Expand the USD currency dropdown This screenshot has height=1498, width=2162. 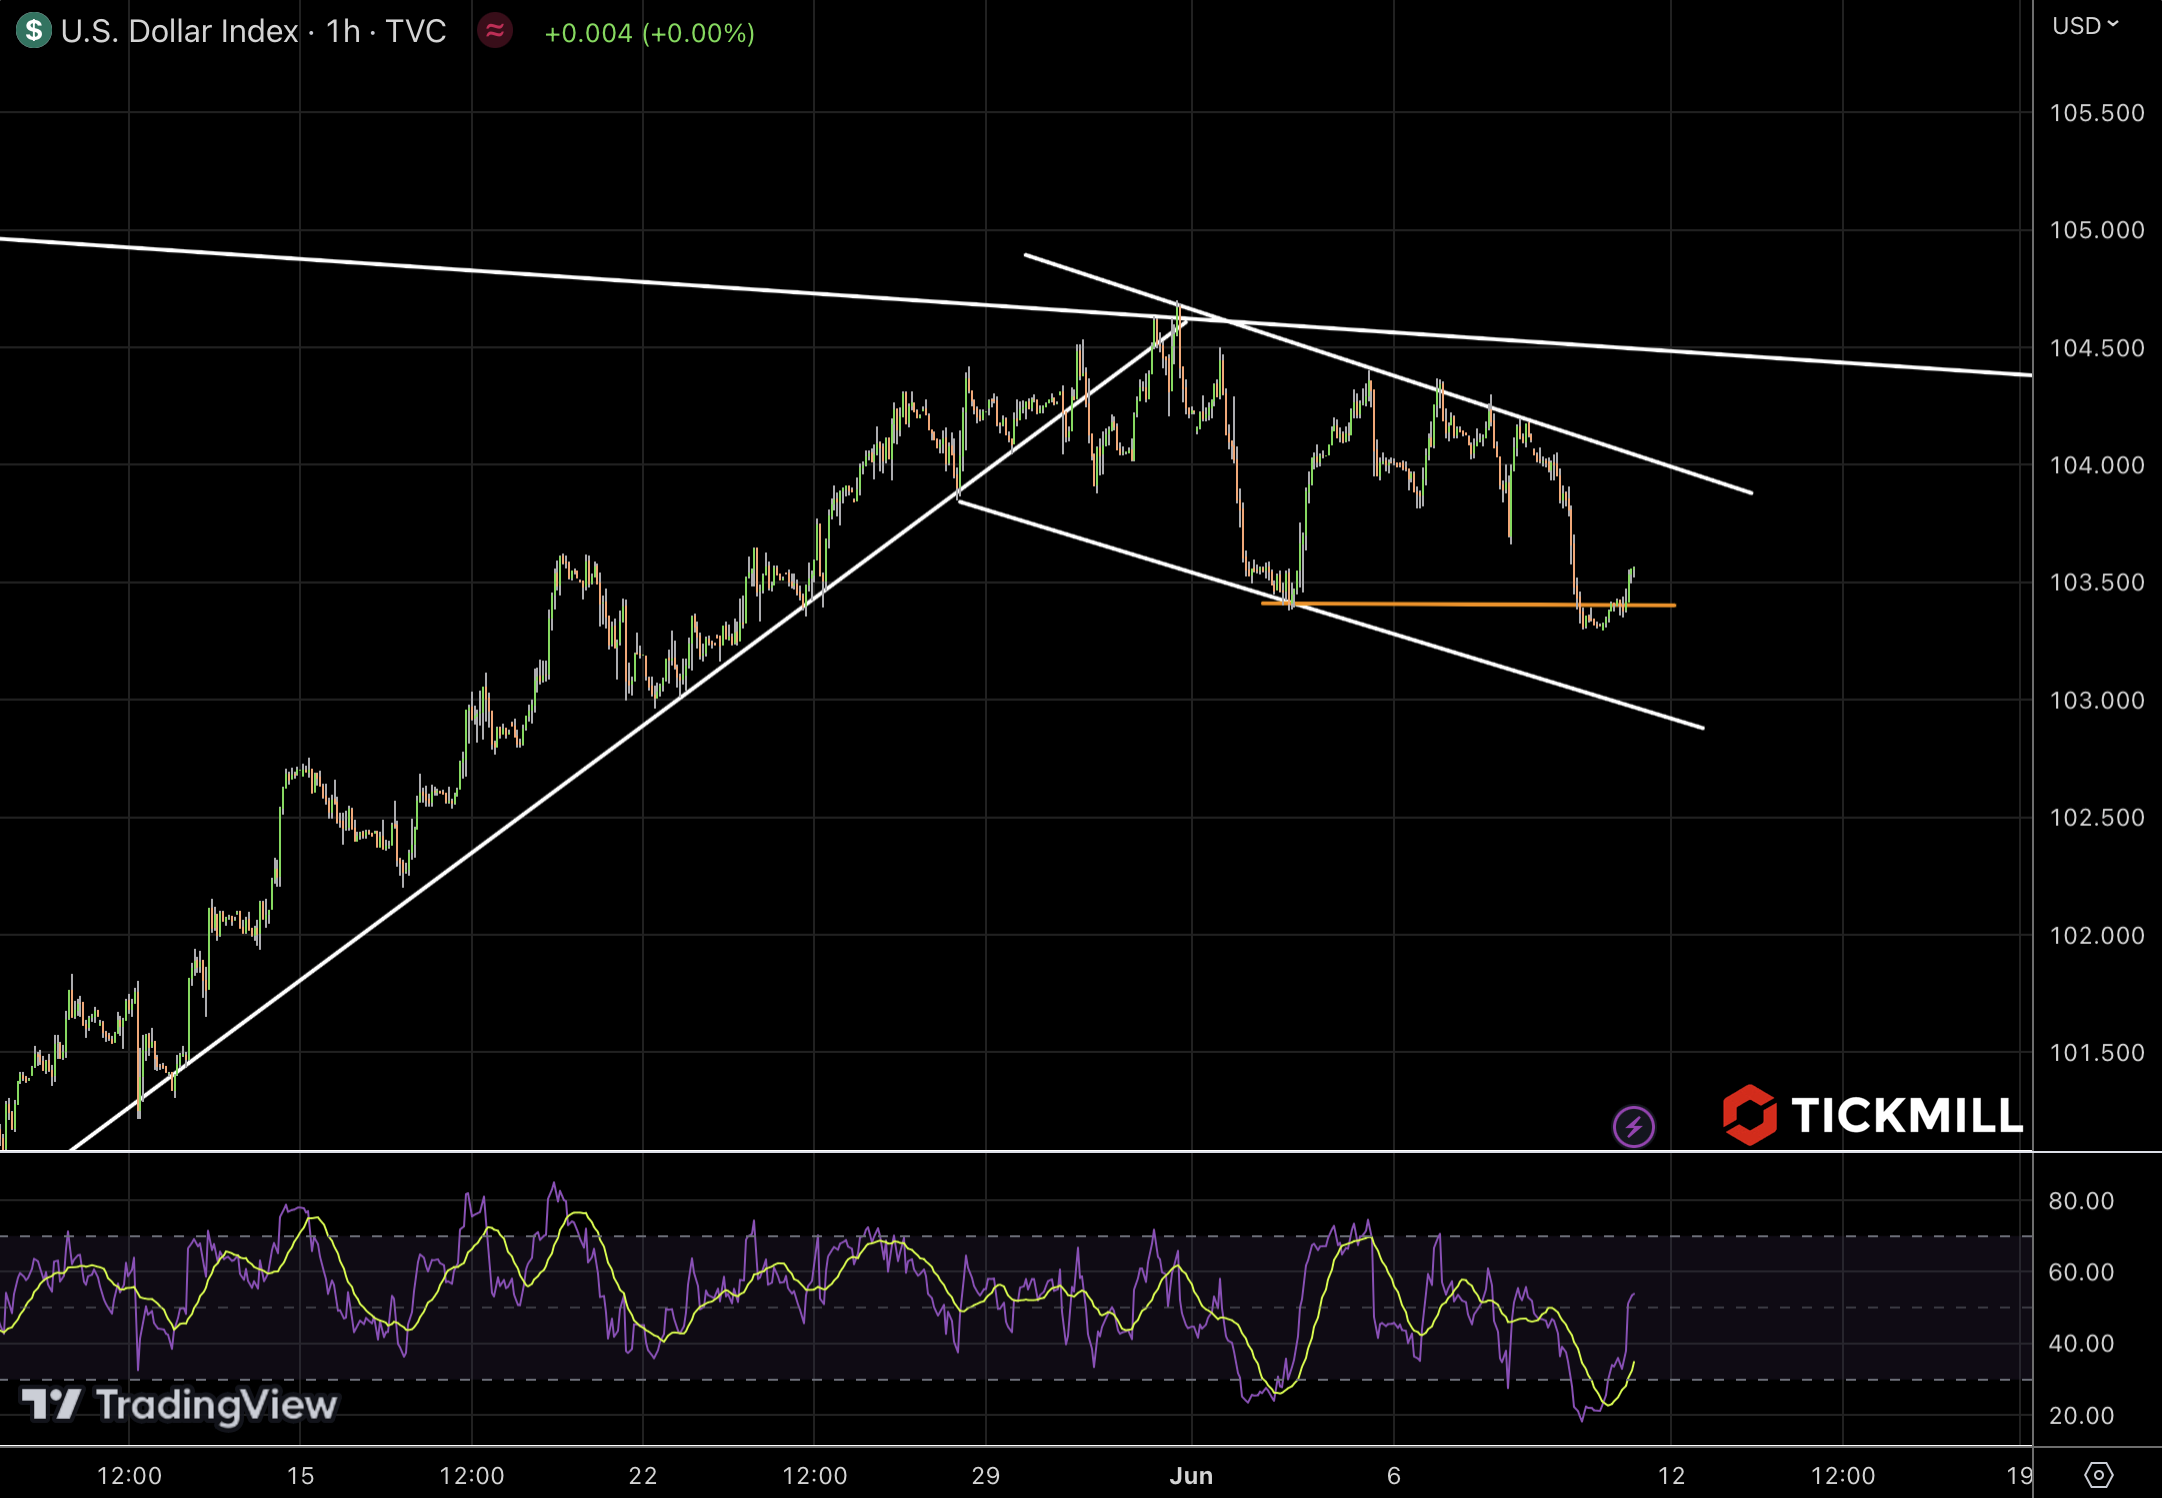[x=2086, y=26]
